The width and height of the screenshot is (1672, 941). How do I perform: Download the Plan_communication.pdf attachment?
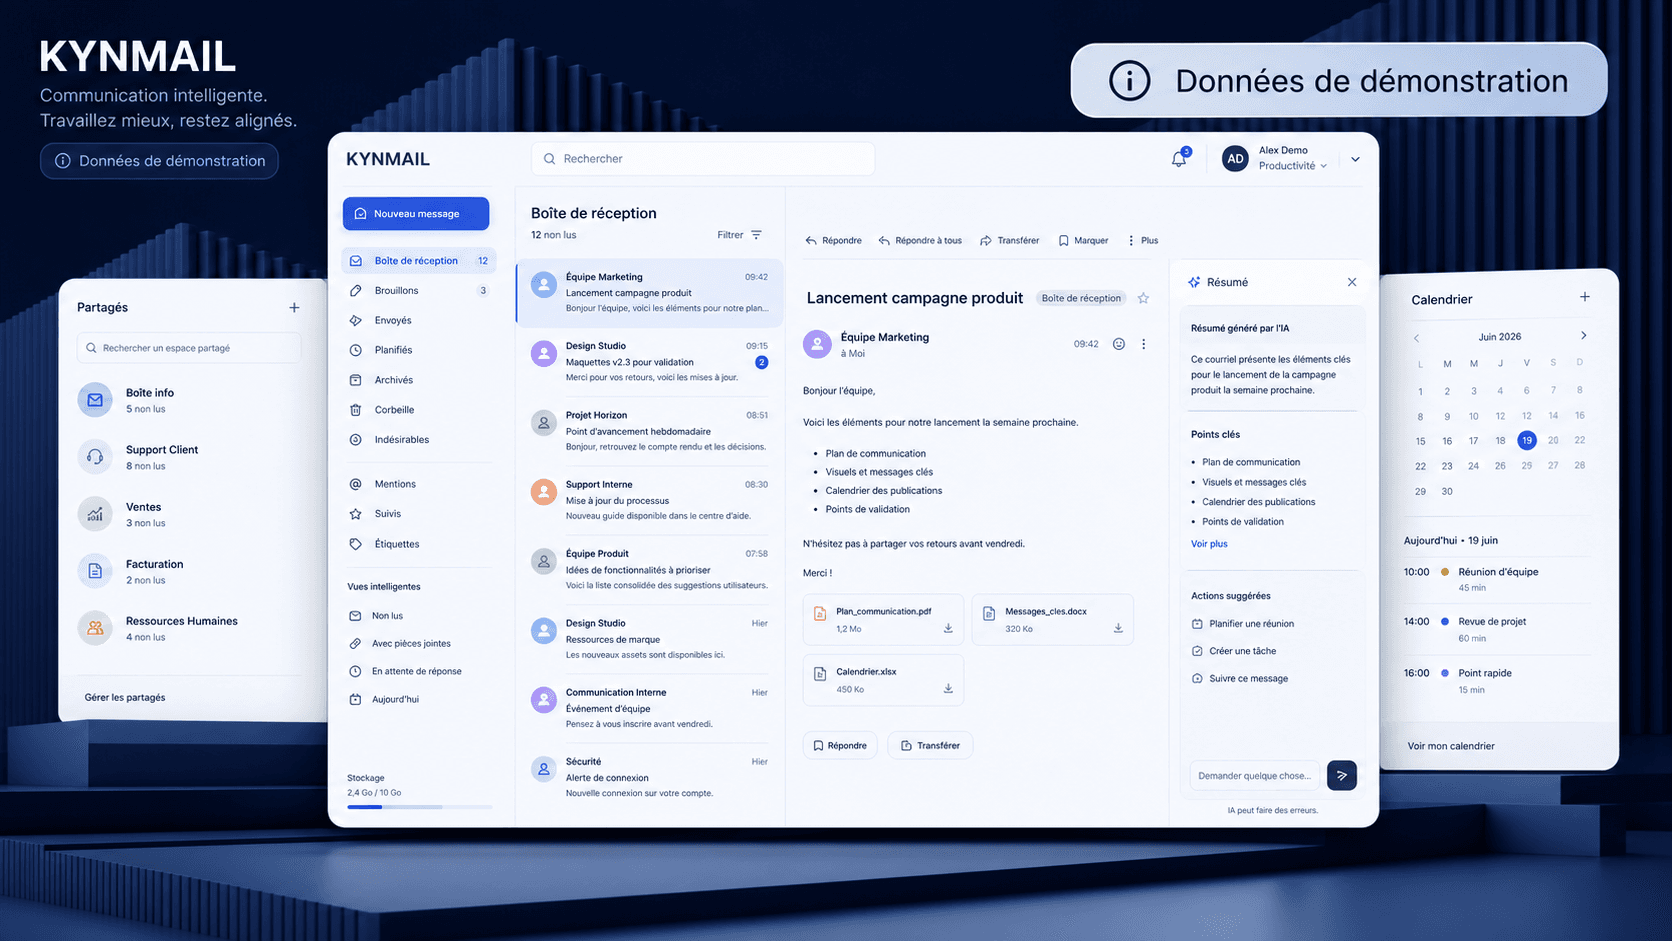(948, 629)
